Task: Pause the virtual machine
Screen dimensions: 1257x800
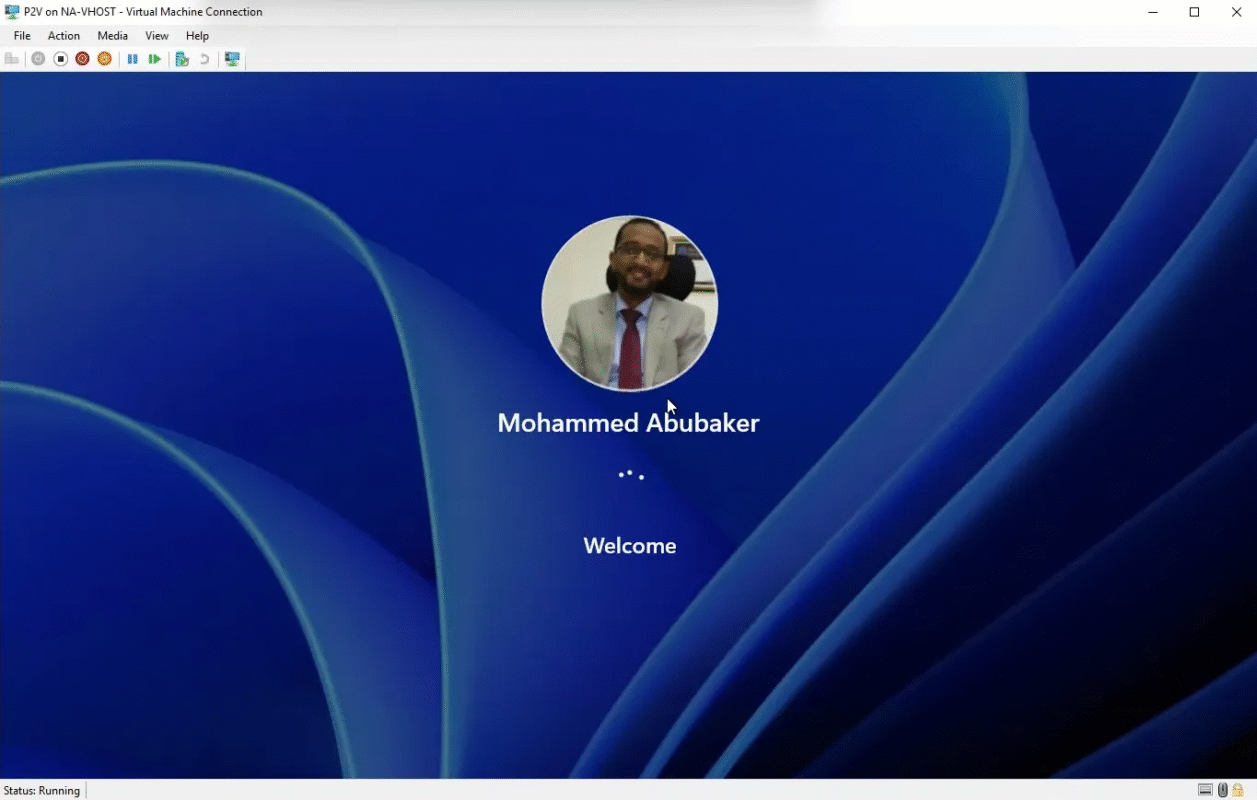Action: (x=132, y=59)
